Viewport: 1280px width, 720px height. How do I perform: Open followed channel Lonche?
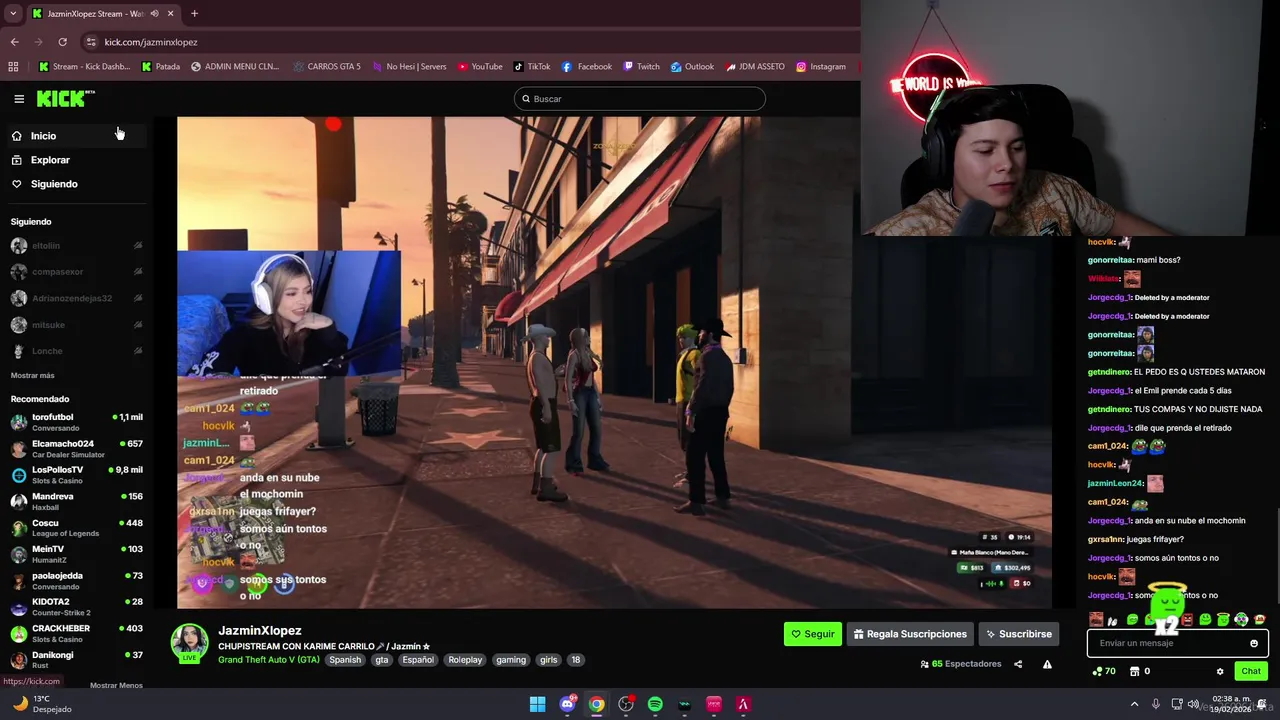(76, 351)
